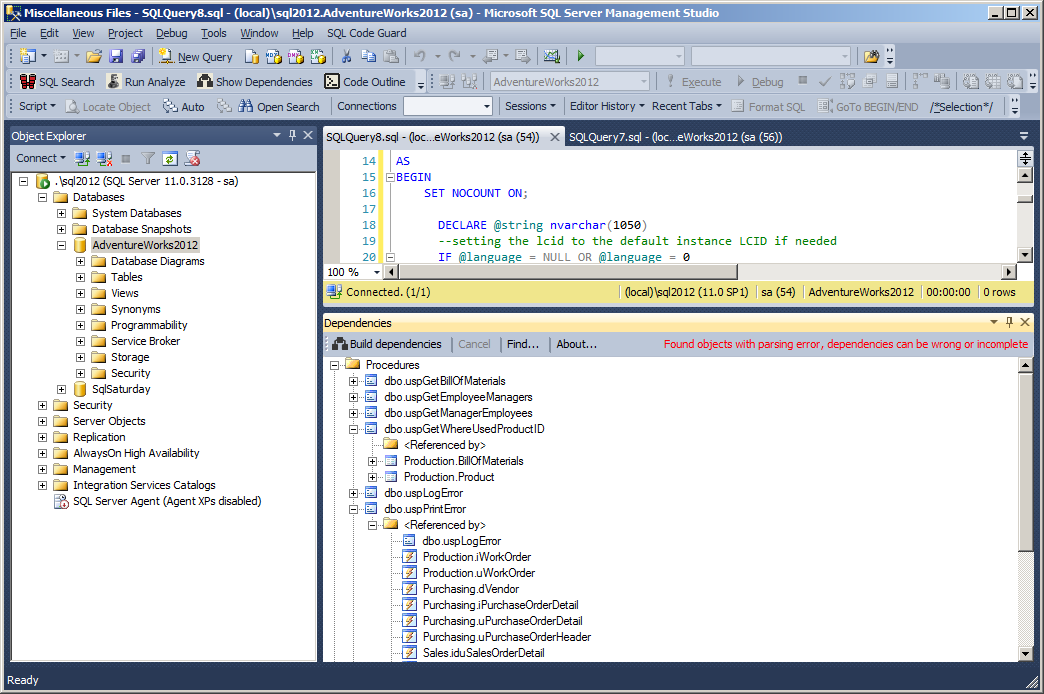Viewport: 1044px width, 694px height.
Task: Run Analyze from SQL Code Guard toolbar
Action: 146,82
